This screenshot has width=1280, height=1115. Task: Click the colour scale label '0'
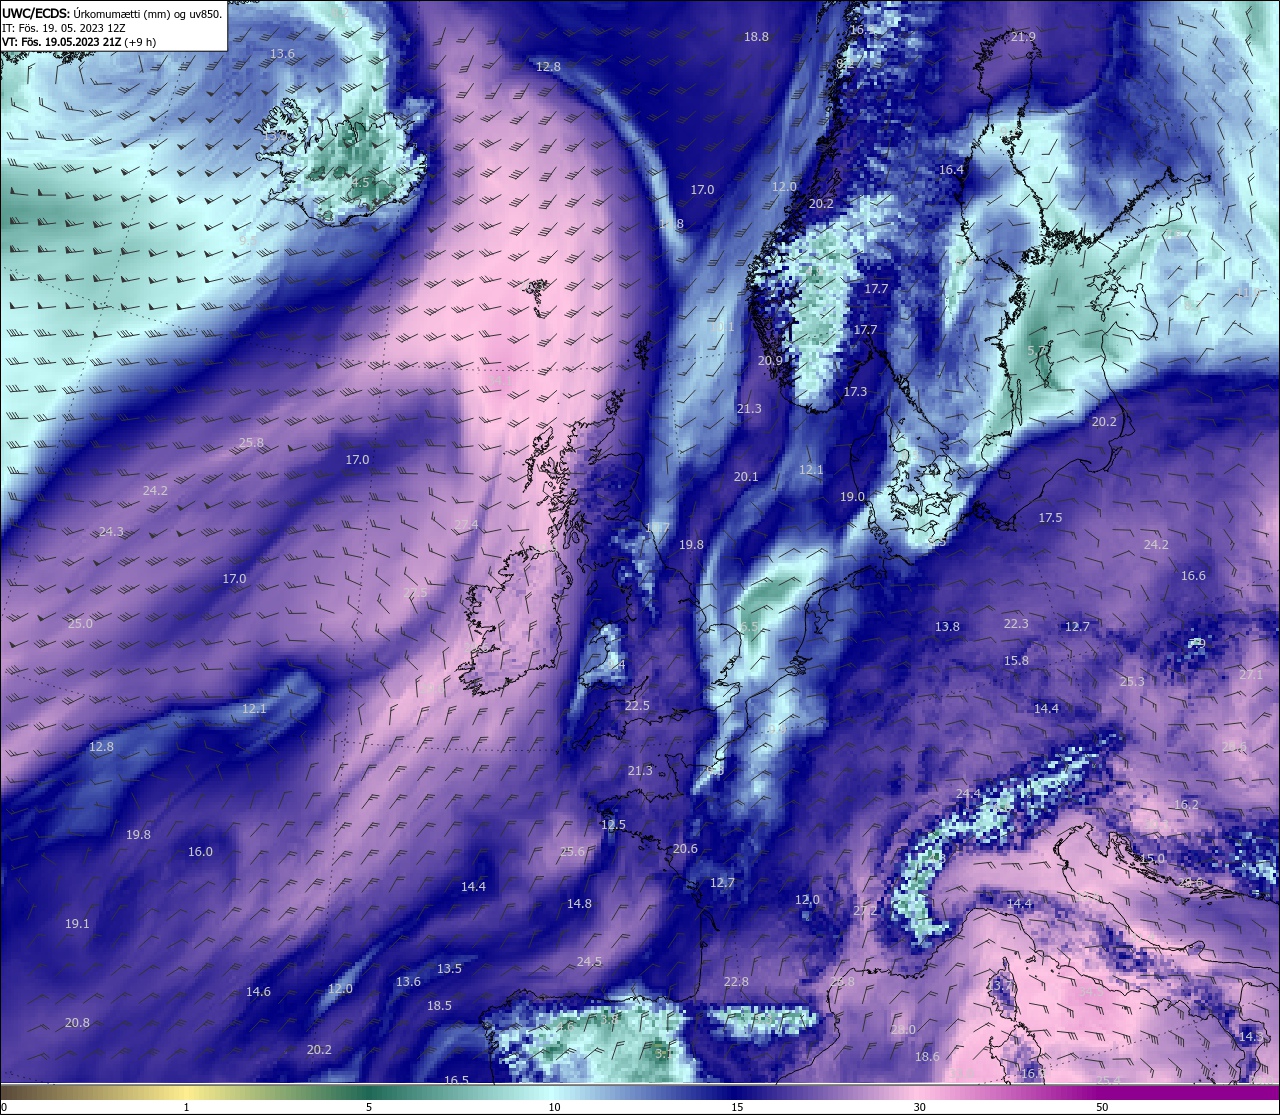point(4,1107)
